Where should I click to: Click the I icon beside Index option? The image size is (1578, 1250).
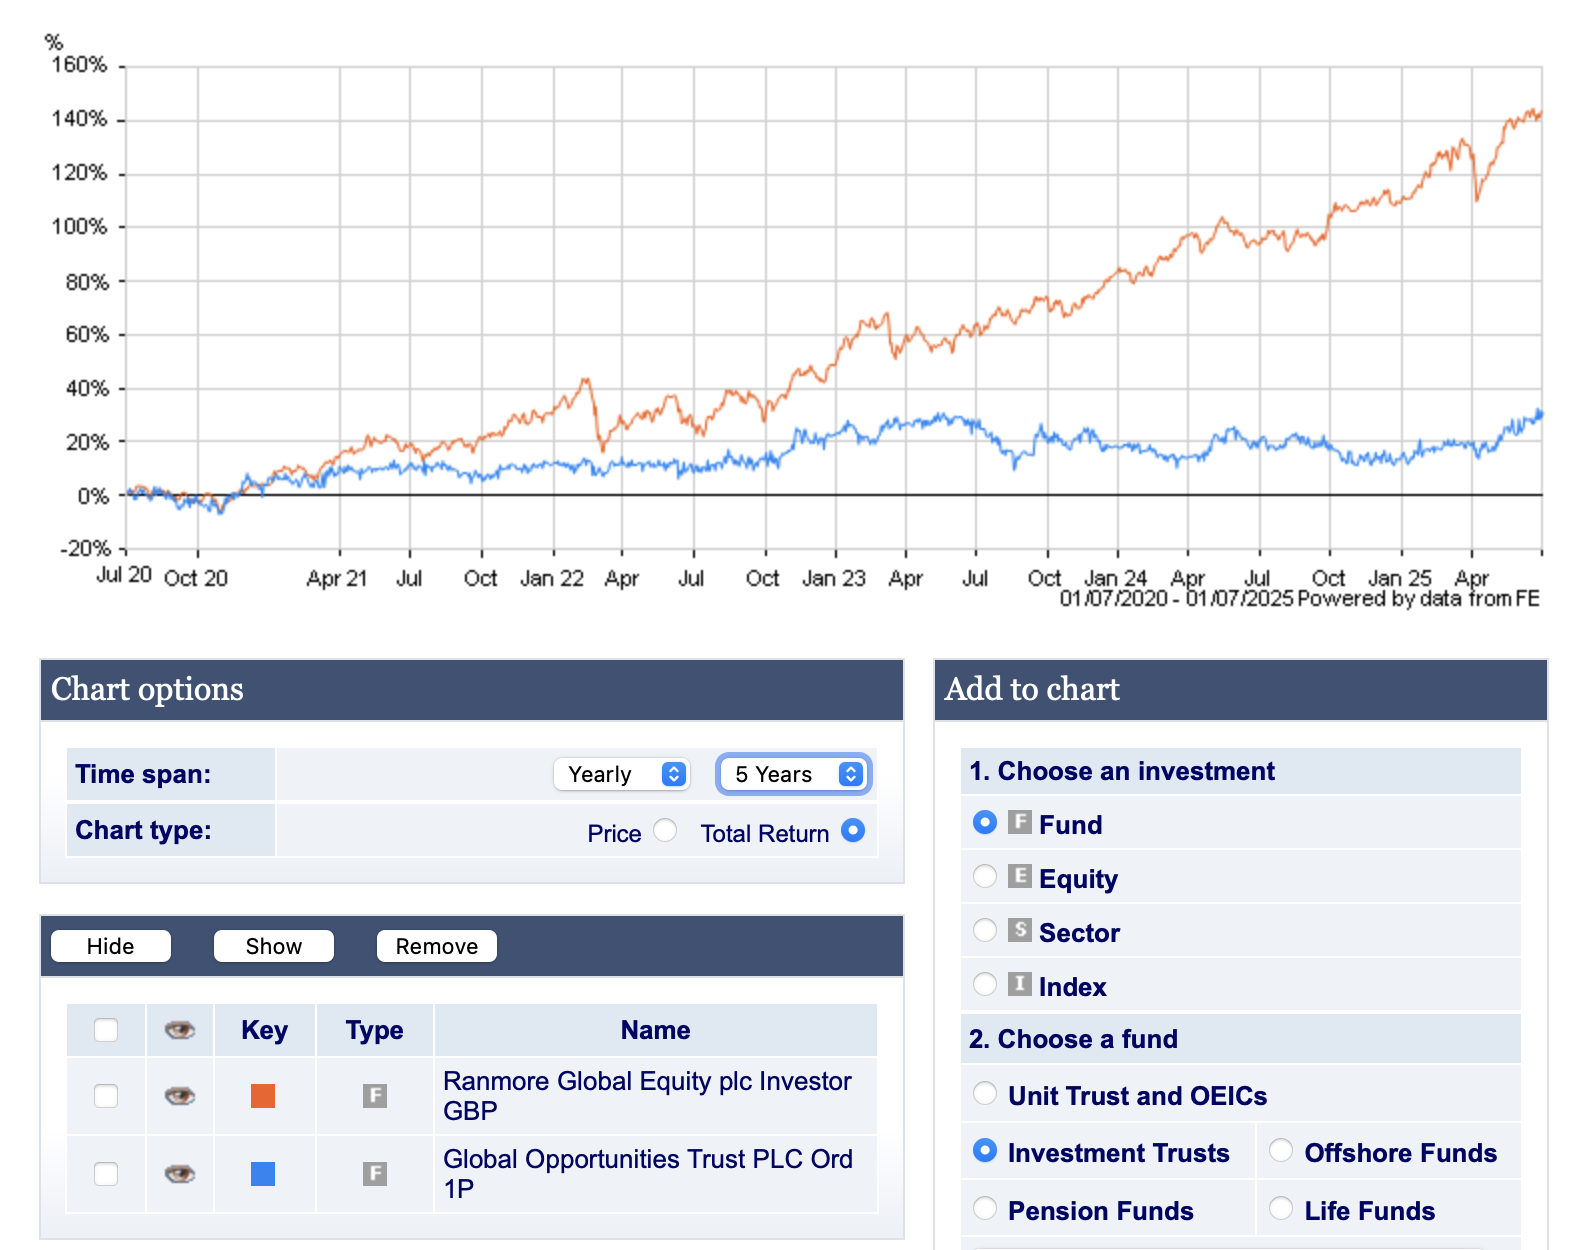pyautogui.click(x=1019, y=984)
